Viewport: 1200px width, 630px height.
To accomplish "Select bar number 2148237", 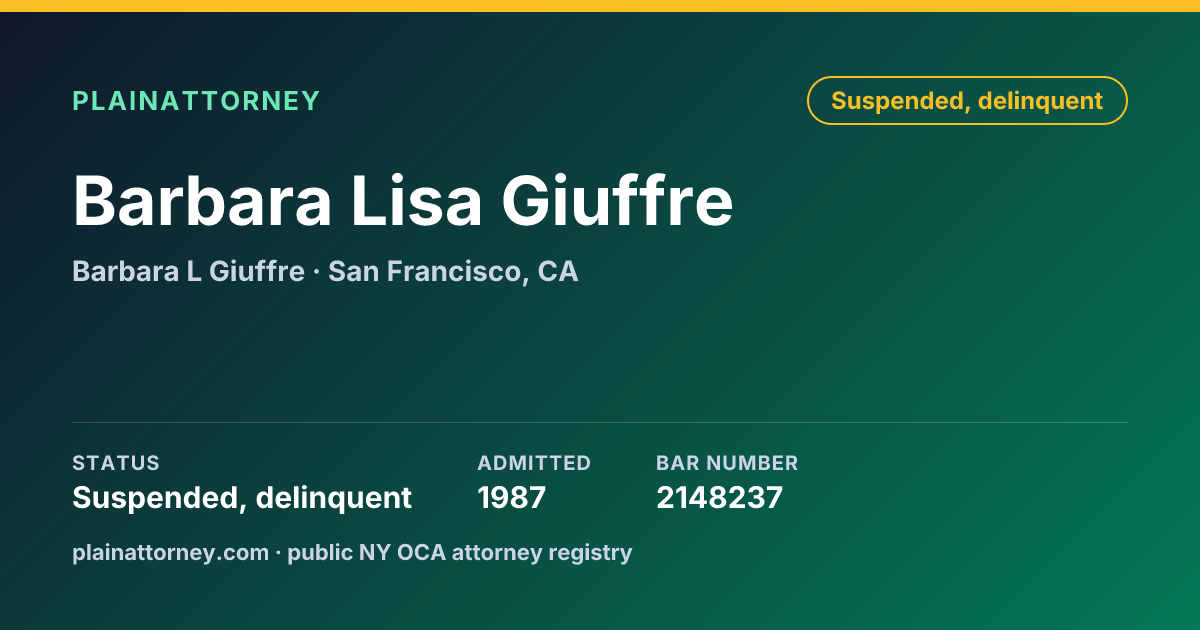I will click(719, 497).
